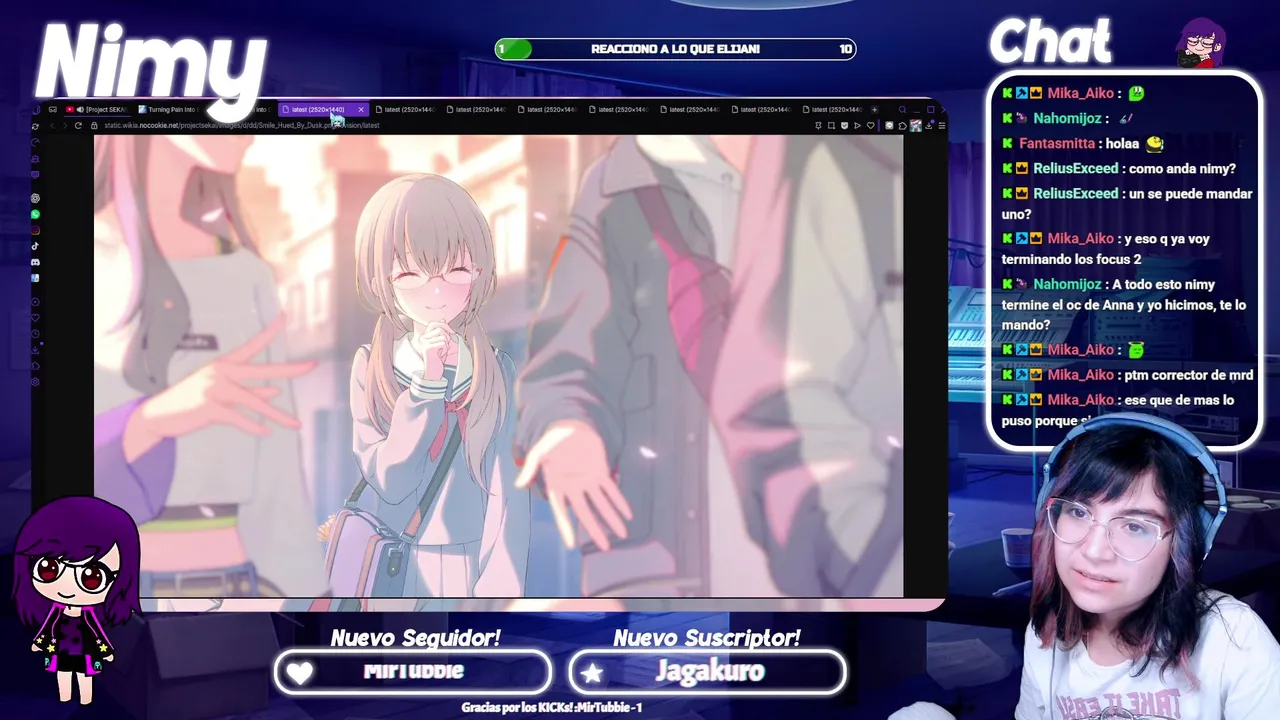Open extensions cube icon in the sidebar
The width and height of the screenshot is (1280, 720).
[x=35, y=366]
